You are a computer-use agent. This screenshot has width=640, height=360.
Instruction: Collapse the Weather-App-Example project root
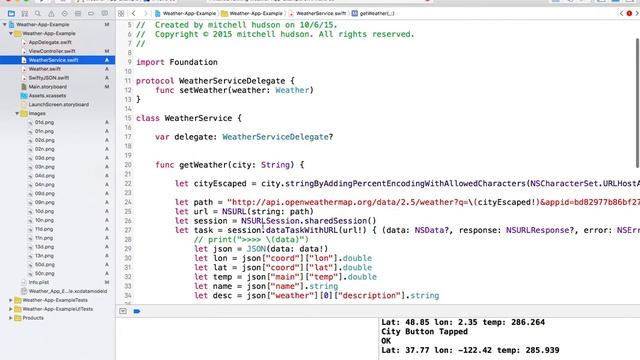5,24
